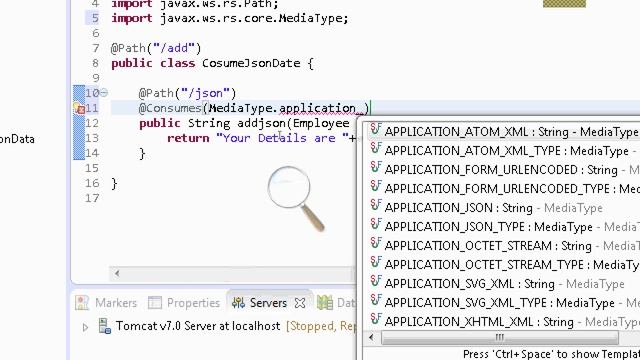Screen dimensions: 640x360
Task: Click the Properties tab icon
Action: pyautogui.click(x=155, y=302)
